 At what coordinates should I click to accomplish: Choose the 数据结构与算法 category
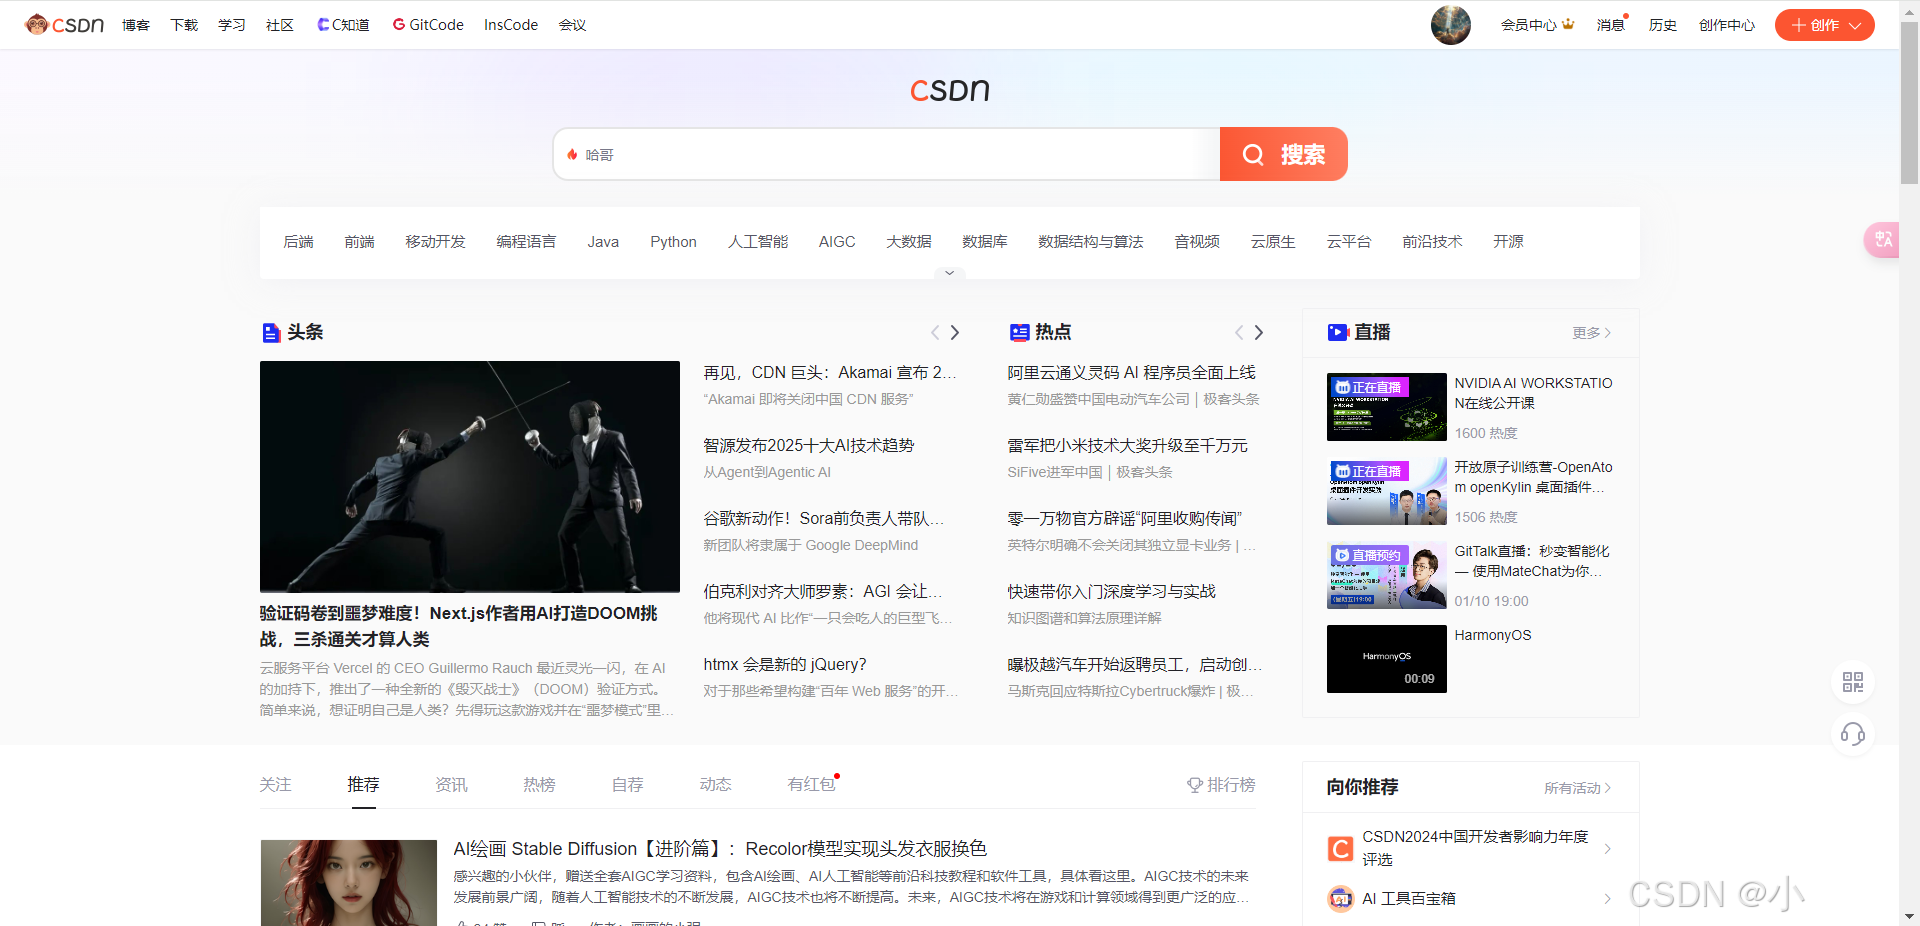[1091, 242]
